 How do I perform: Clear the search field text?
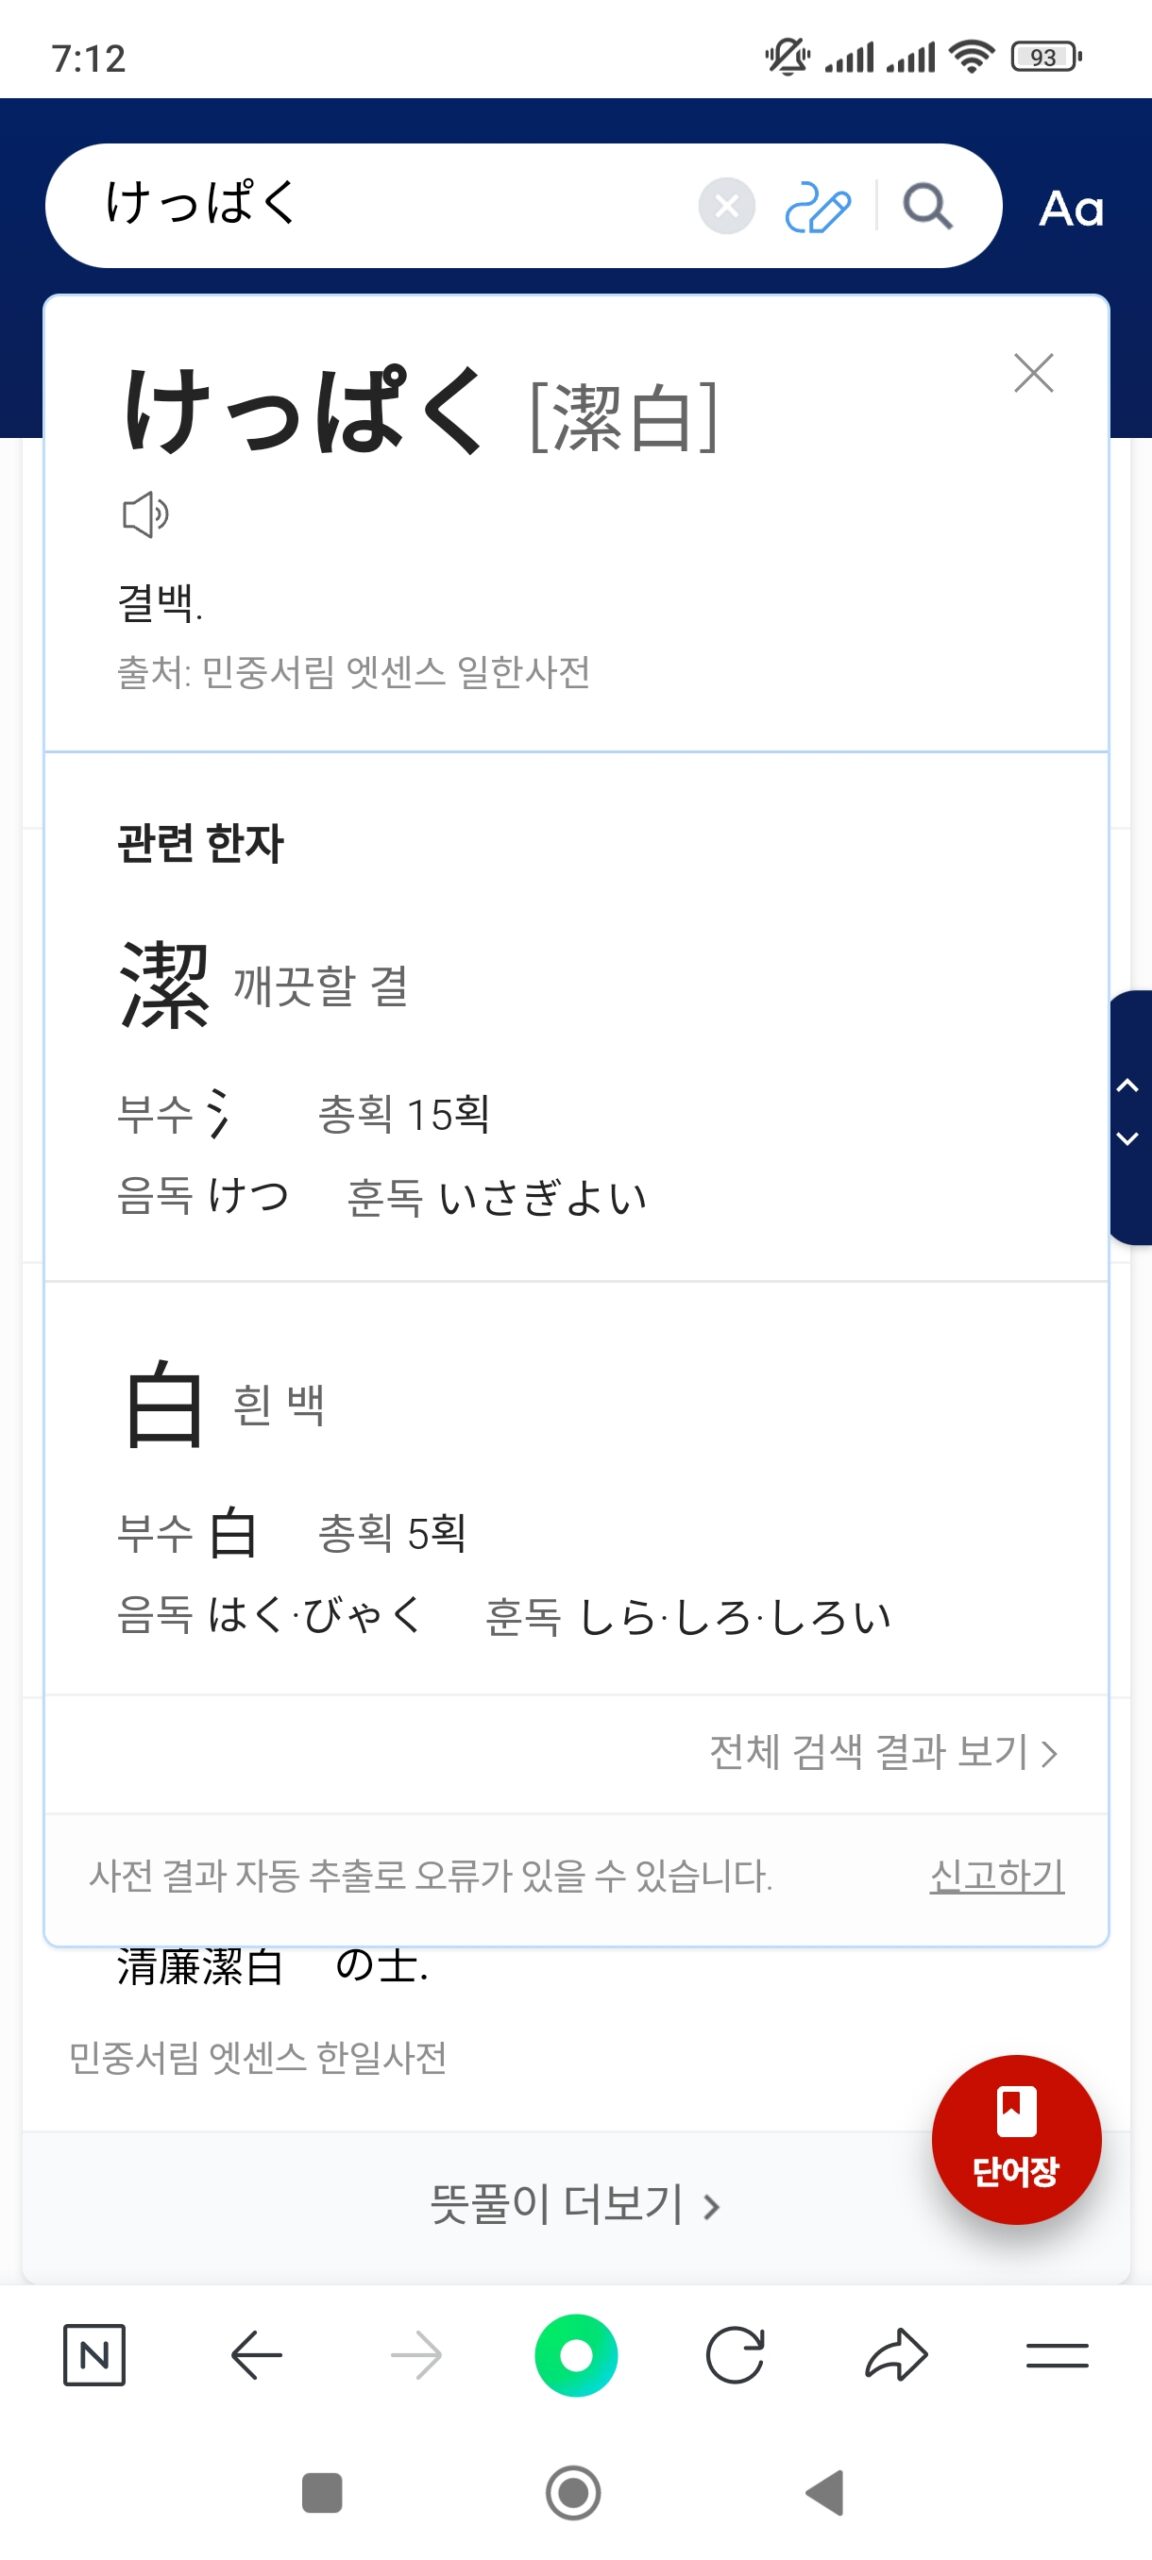point(726,206)
